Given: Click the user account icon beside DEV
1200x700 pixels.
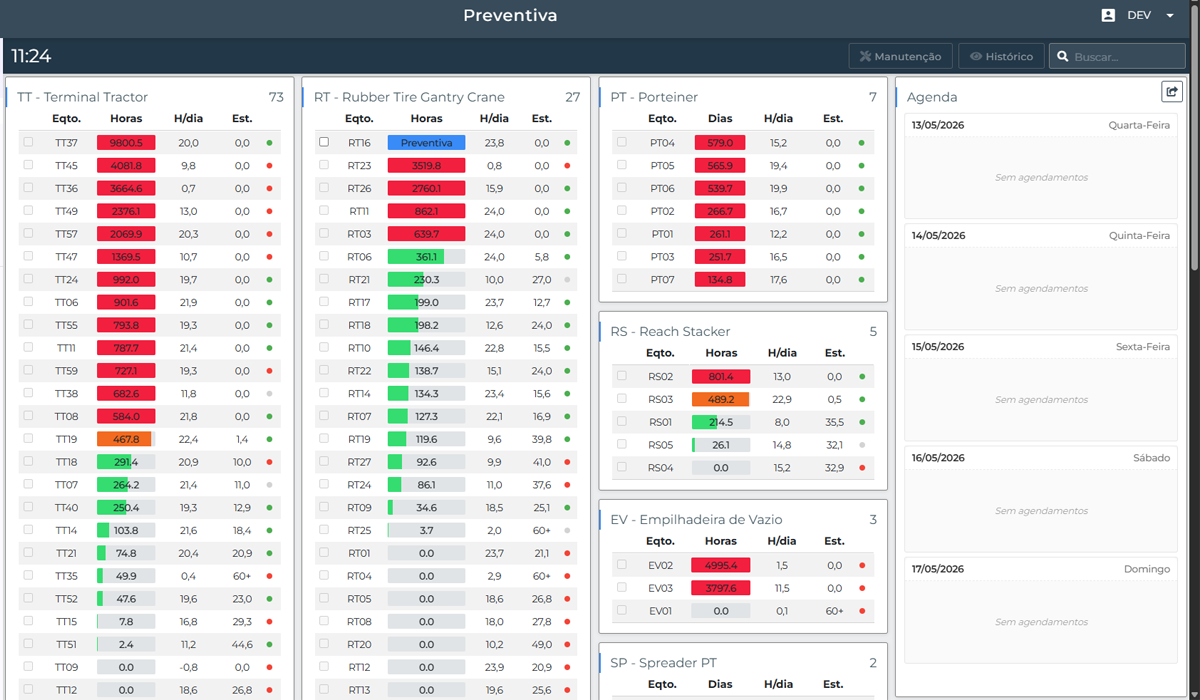Looking at the screenshot, I should [1108, 16].
